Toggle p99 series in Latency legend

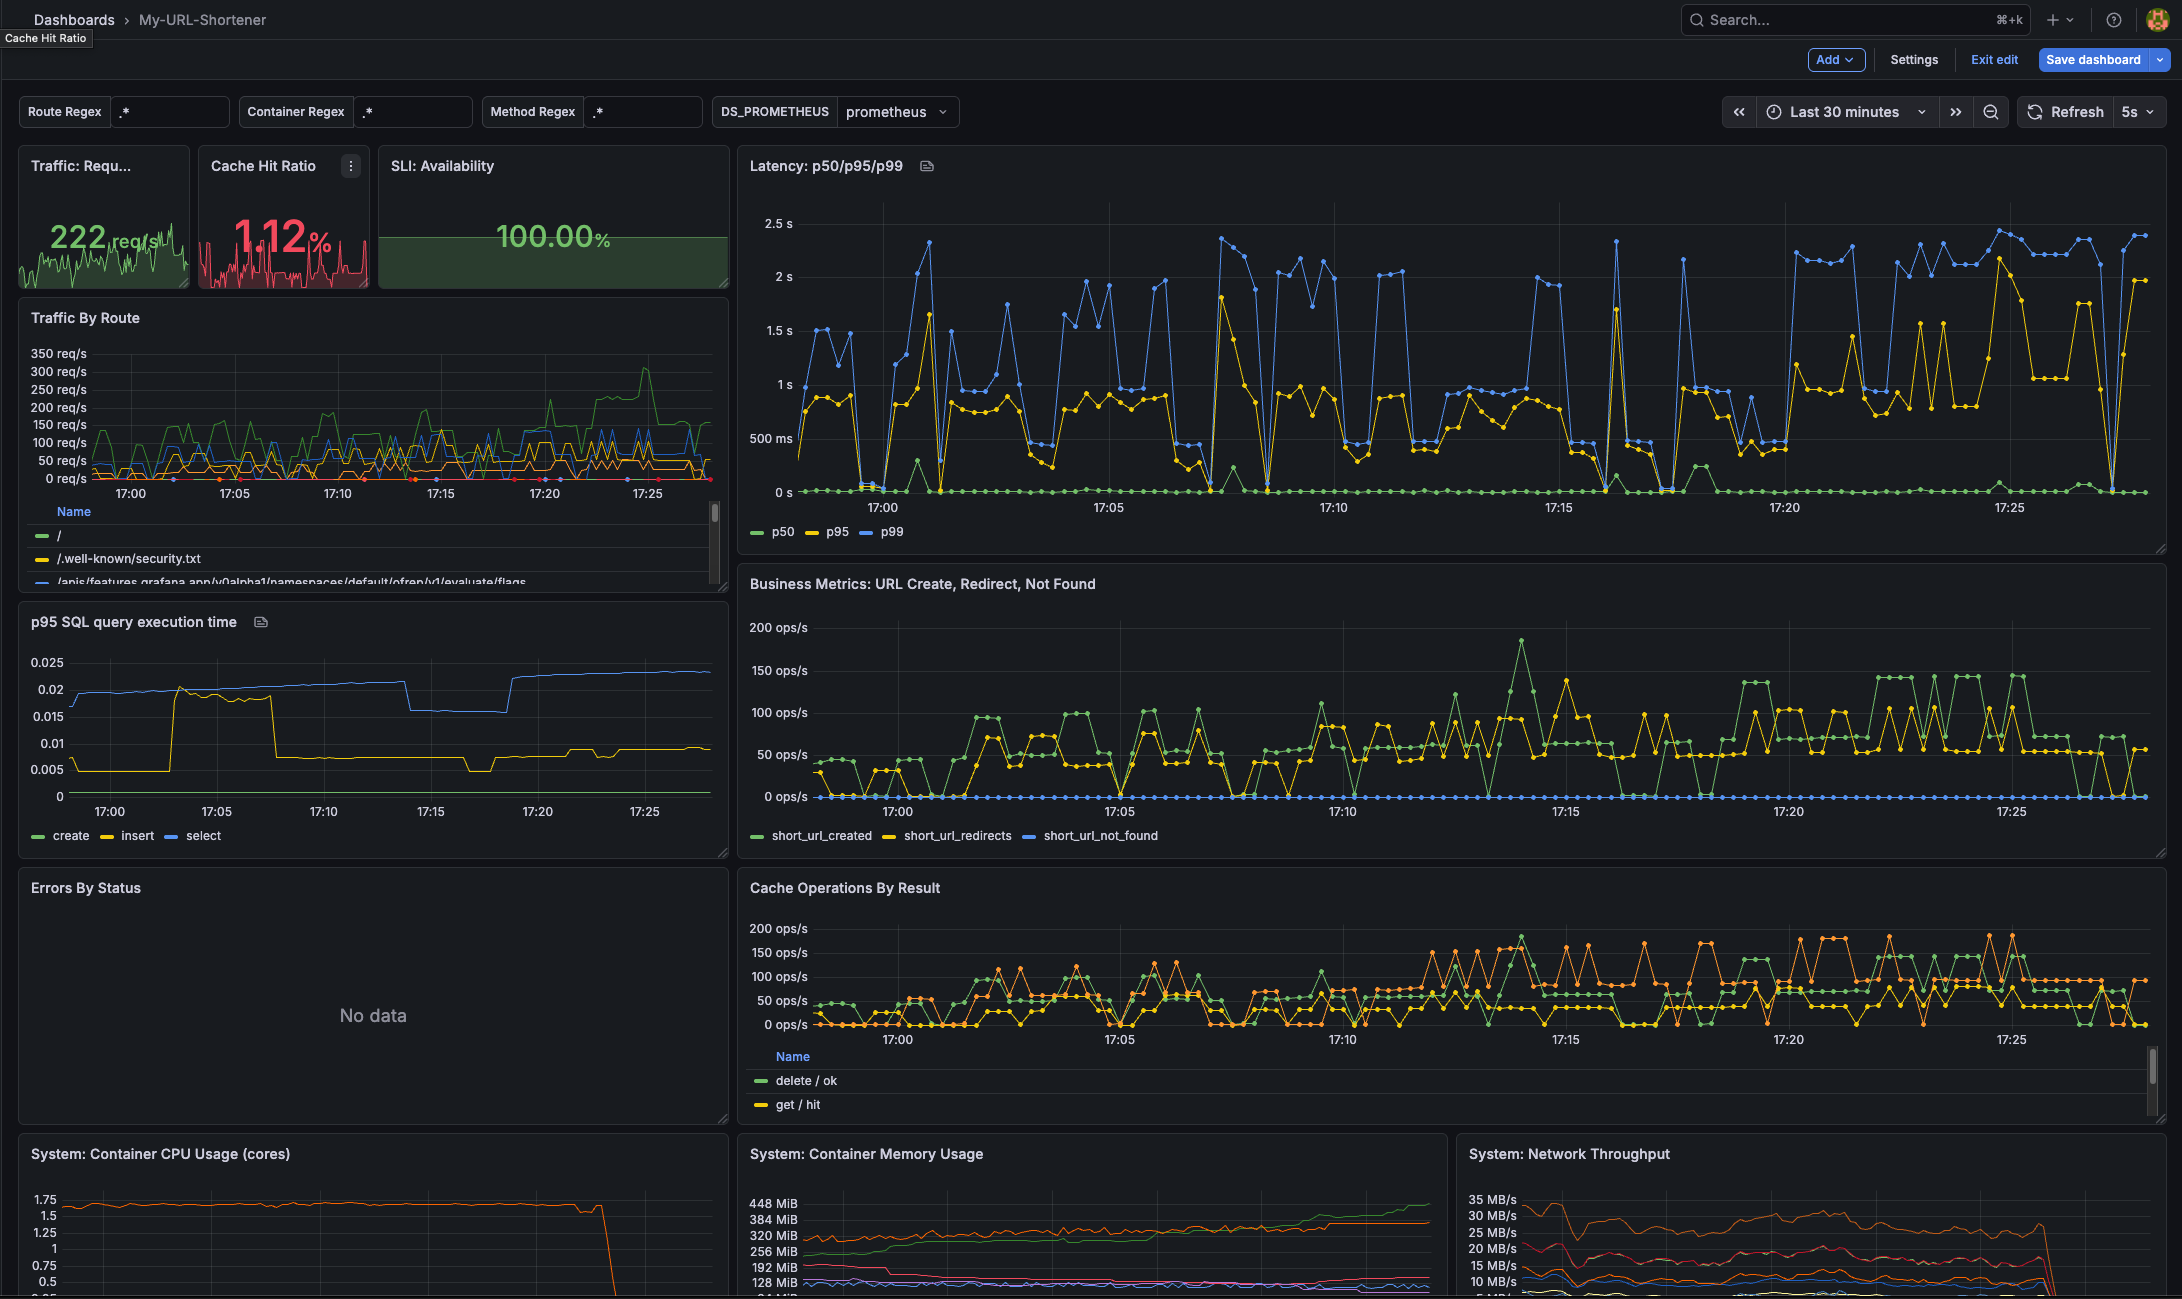click(x=891, y=532)
